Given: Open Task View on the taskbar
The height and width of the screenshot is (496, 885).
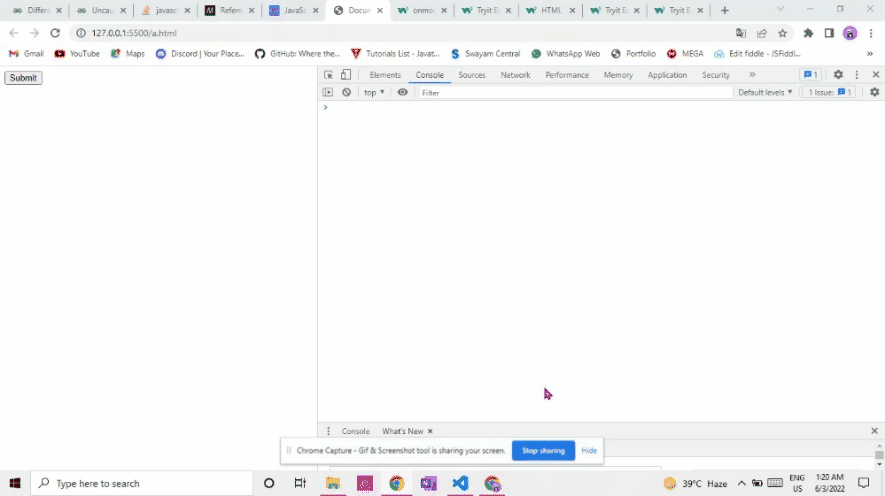Looking at the screenshot, I should (x=300, y=483).
